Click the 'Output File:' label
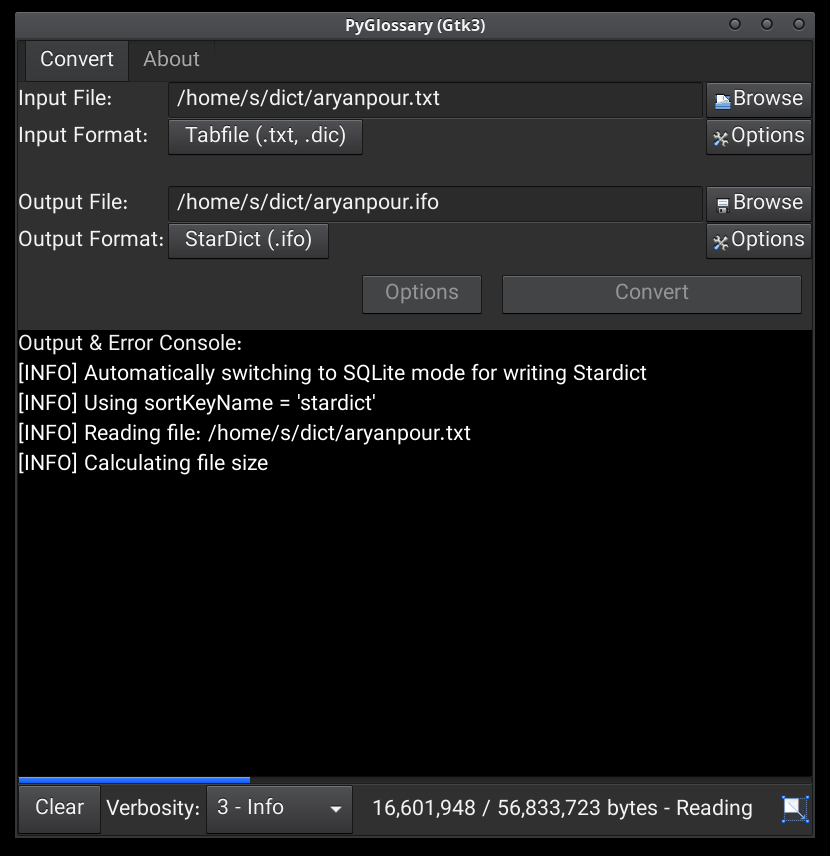Image resolution: width=830 pixels, height=856 pixels. pyautogui.click(x=73, y=203)
